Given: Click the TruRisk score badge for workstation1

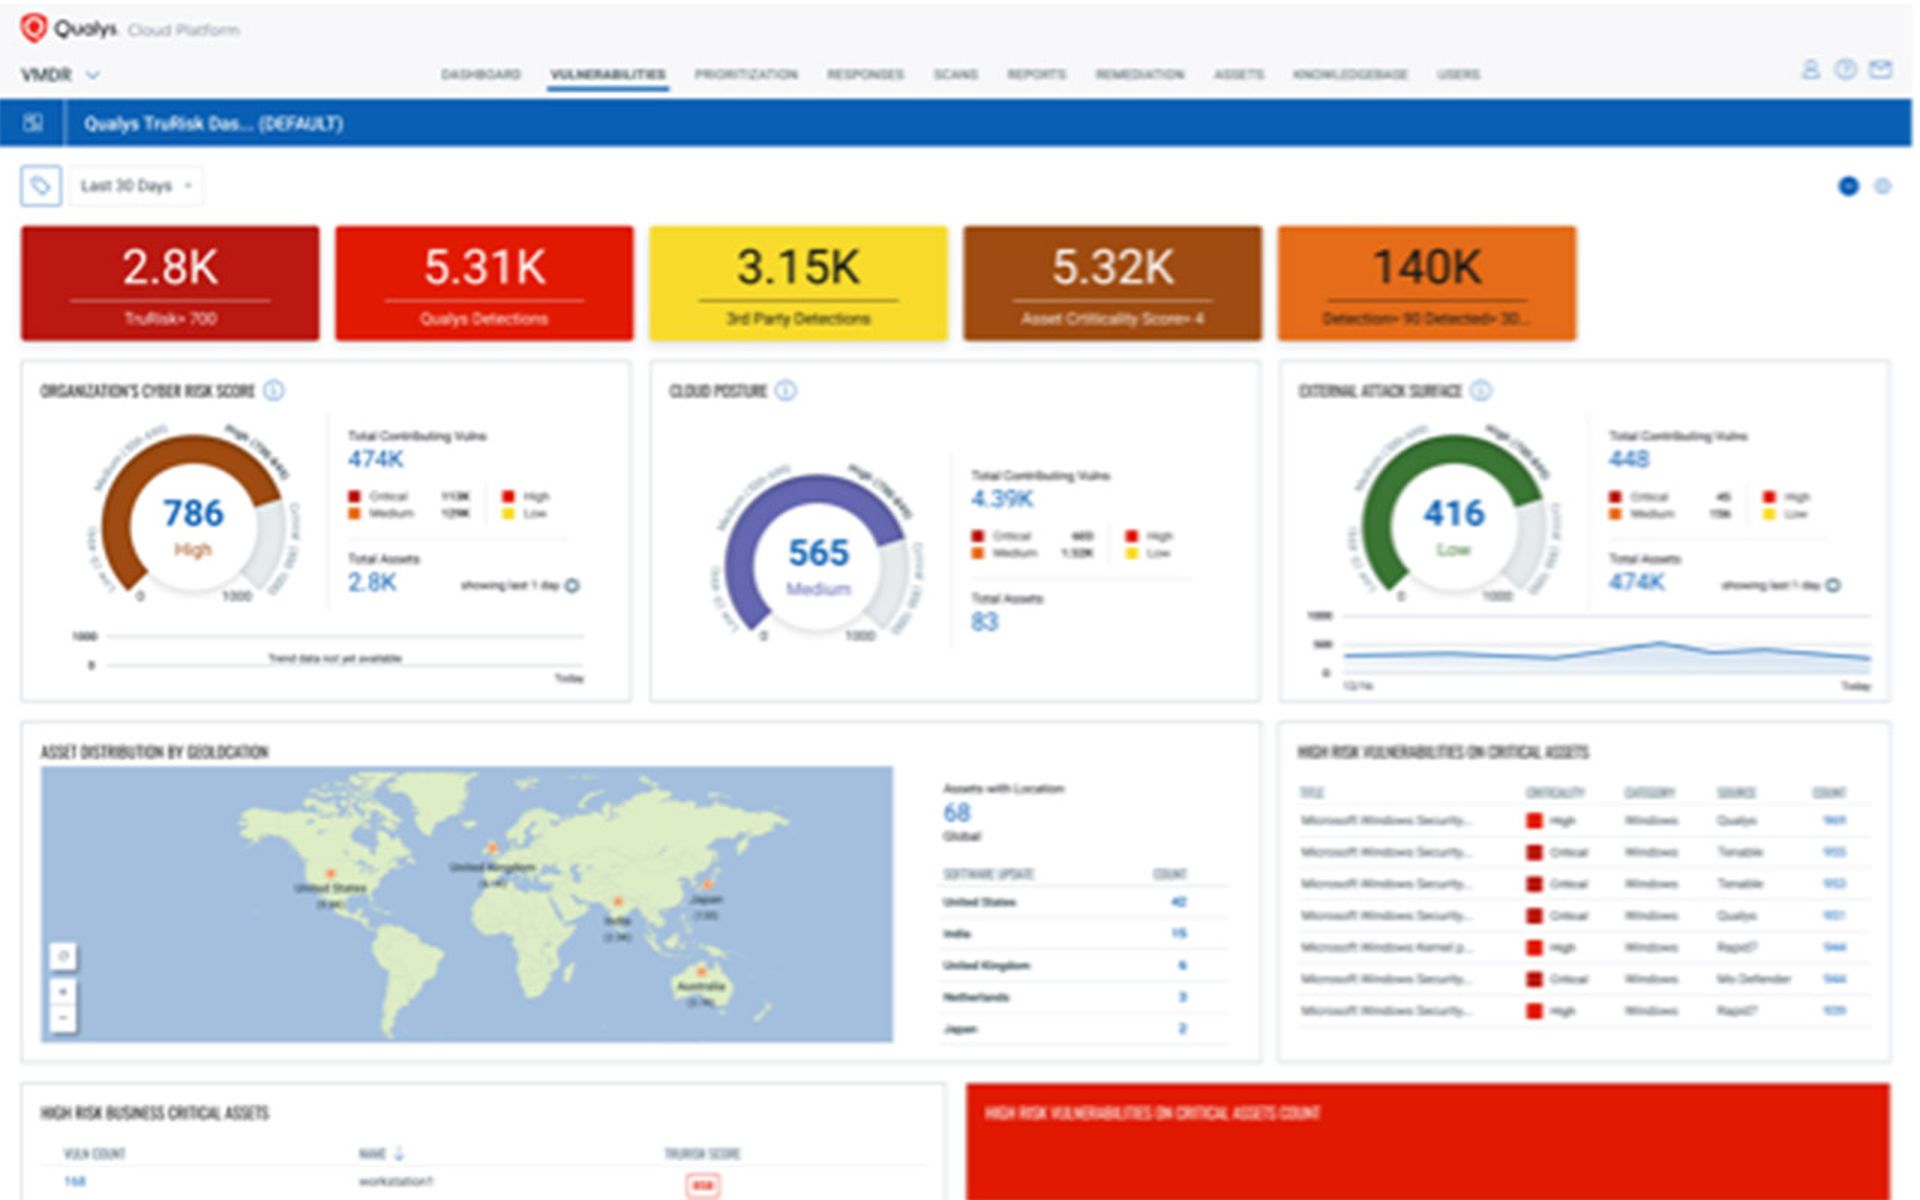Looking at the screenshot, I should tap(703, 1186).
